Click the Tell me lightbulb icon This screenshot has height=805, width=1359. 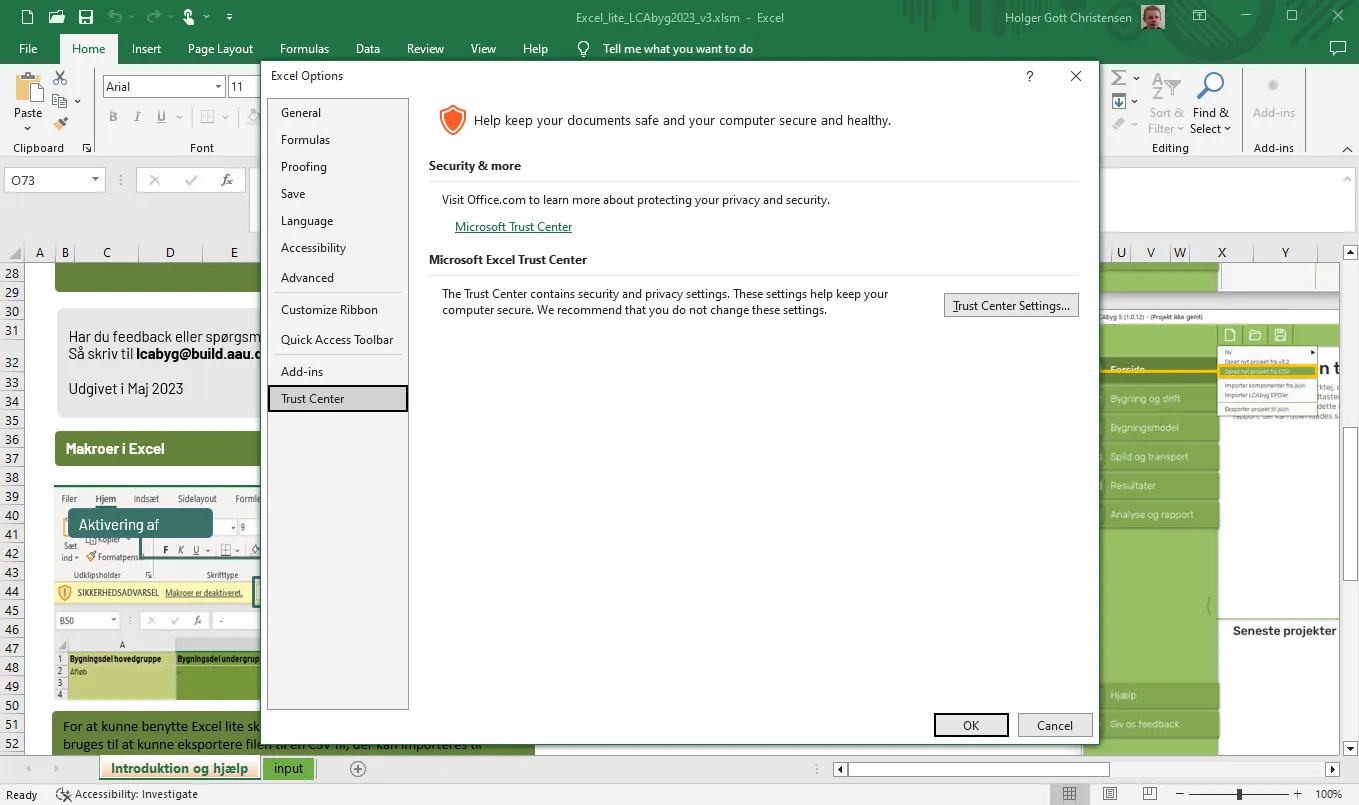[x=584, y=48]
